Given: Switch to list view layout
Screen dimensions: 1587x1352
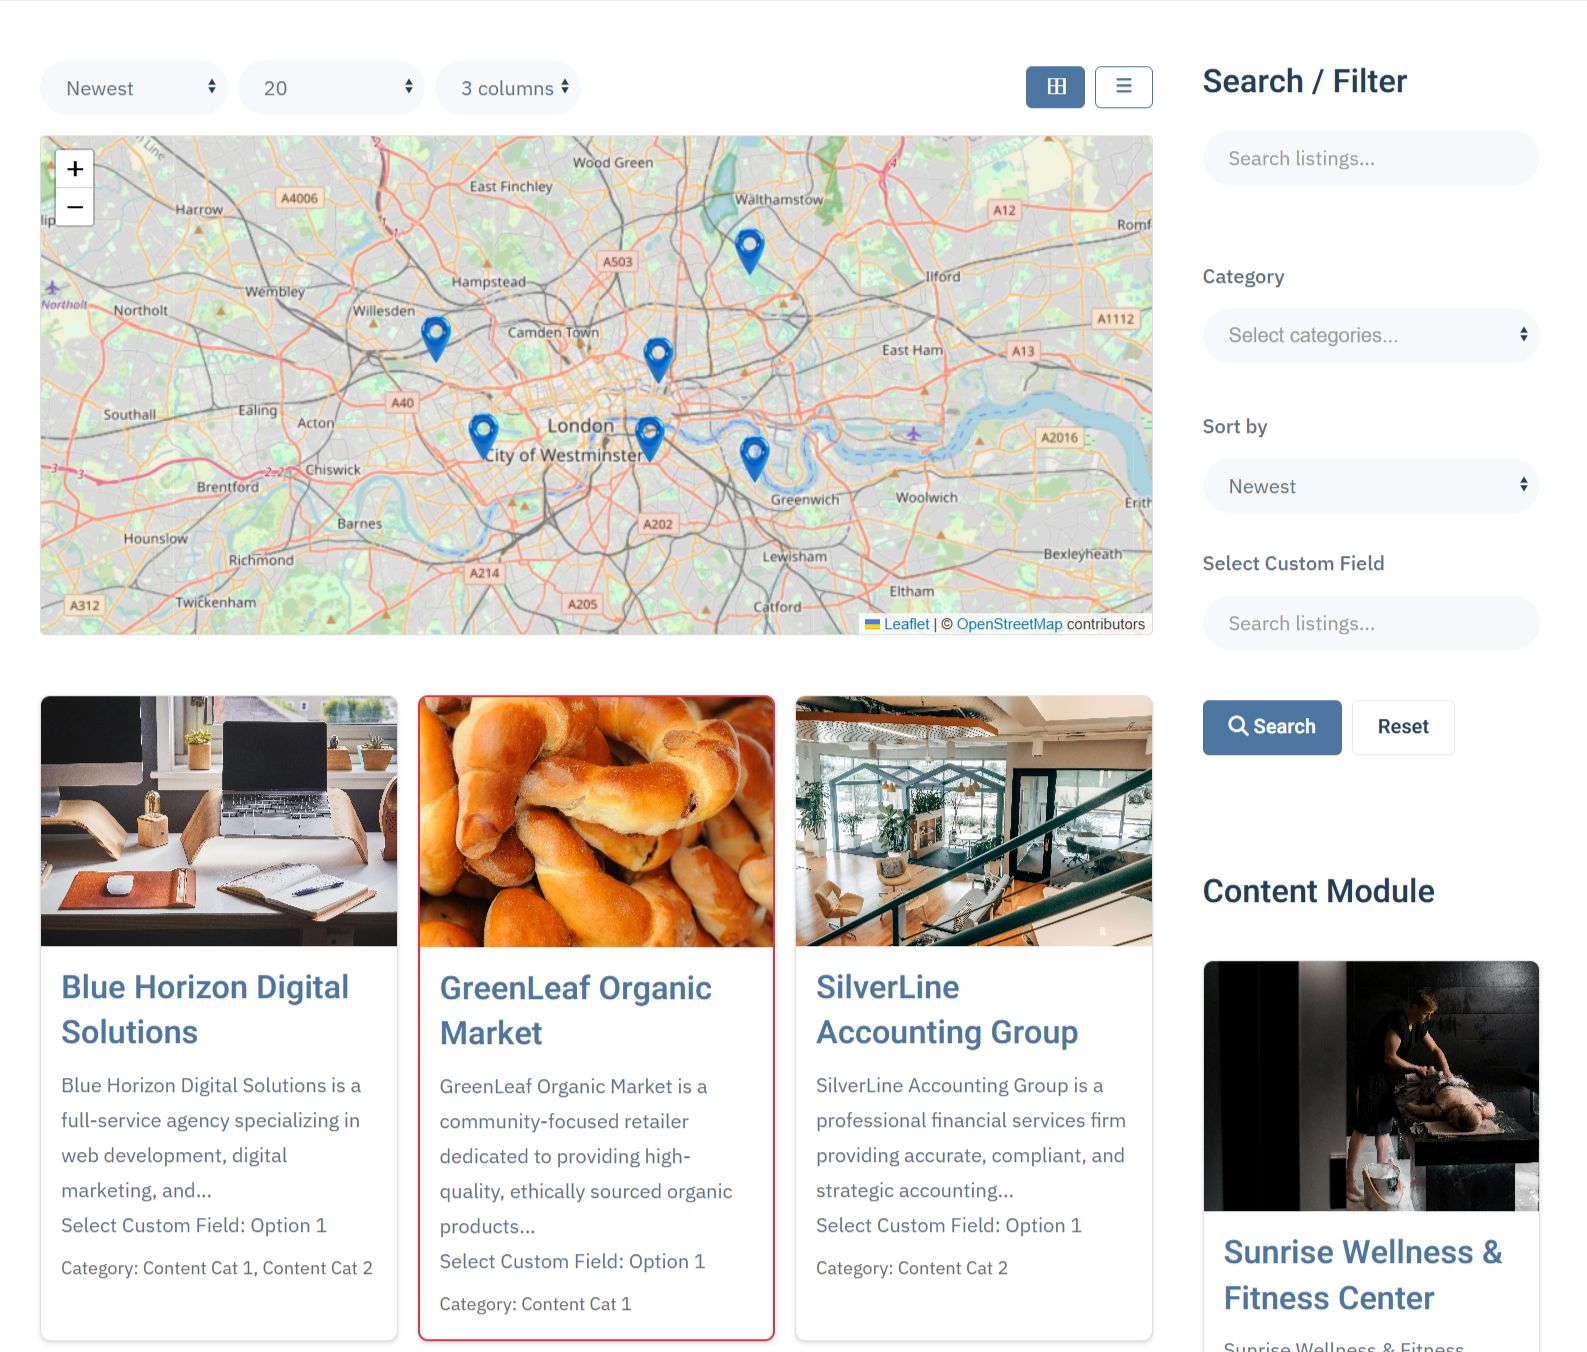Looking at the screenshot, I should point(1124,87).
